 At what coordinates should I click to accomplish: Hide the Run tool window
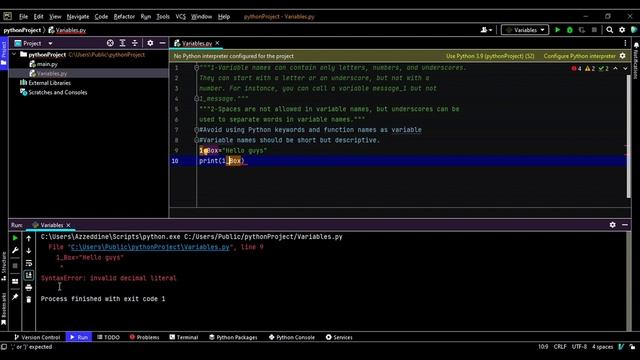[625, 225]
